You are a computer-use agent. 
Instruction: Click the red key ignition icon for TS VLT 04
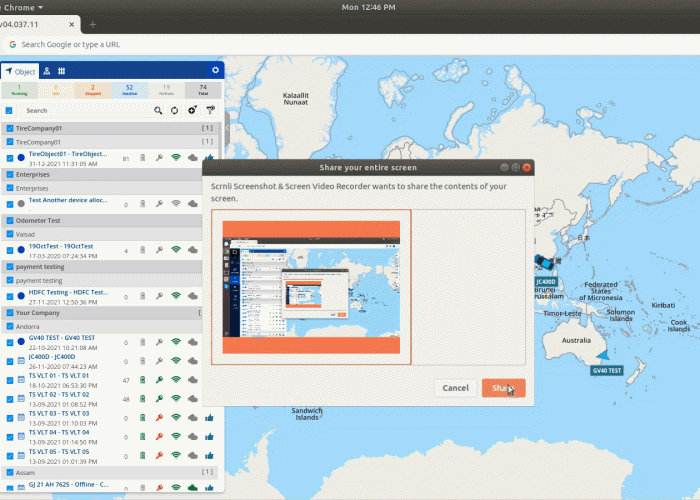click(x=158, y=436)
